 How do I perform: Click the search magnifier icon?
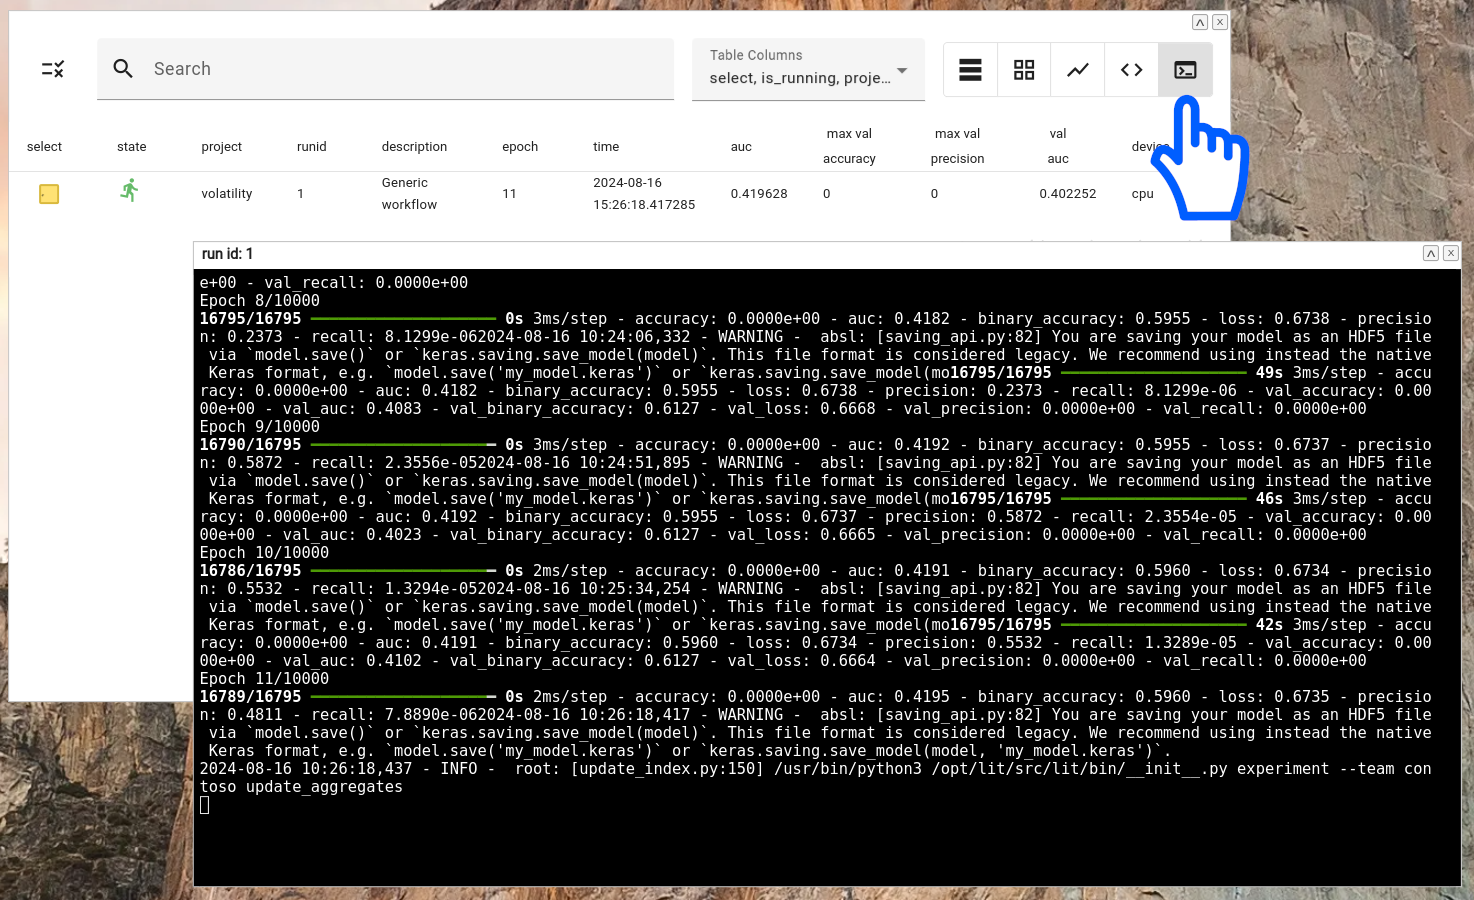[123, 68]
